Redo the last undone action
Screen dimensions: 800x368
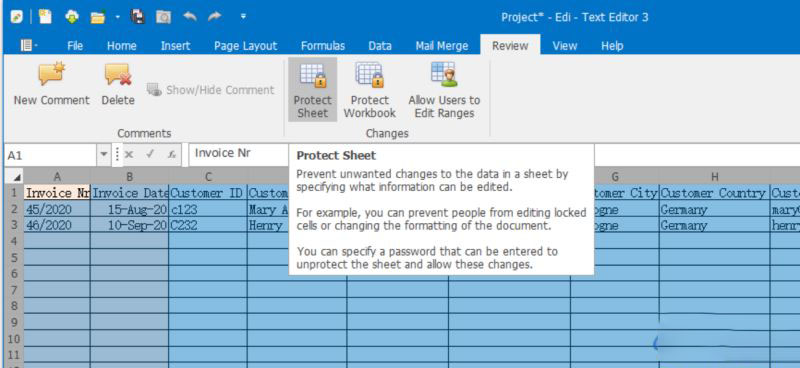(215, 17)
